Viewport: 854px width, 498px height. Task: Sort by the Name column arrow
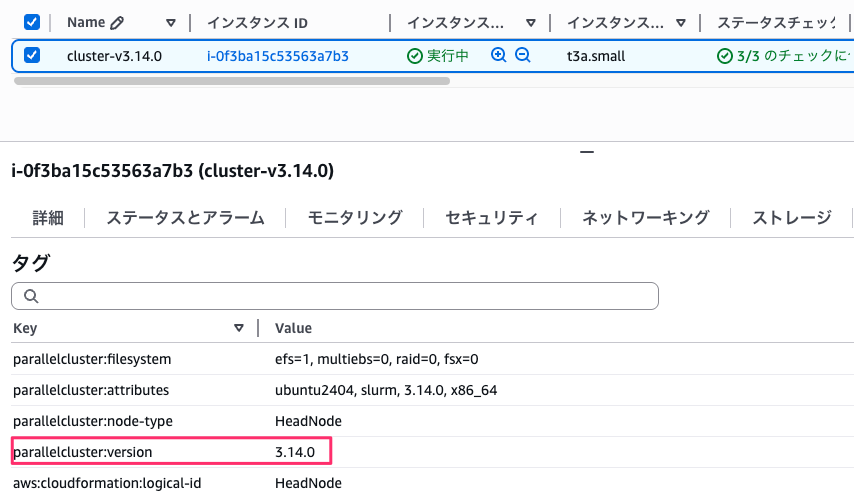pyautogui.click(x=170, y=22)
